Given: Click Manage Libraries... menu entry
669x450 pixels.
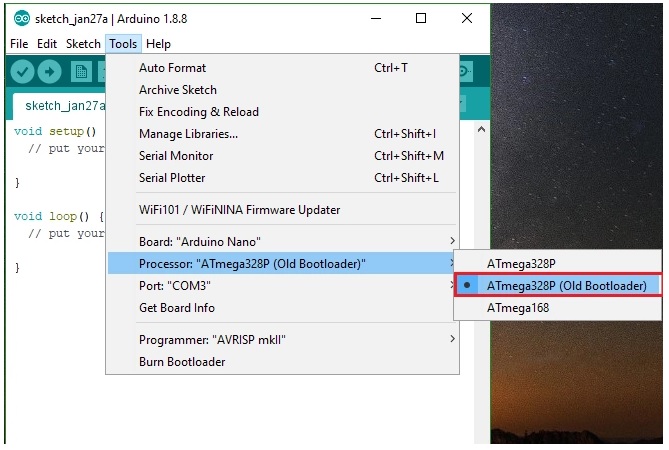Looking at the screenshot, I should pyautogui.click(x=188, y=134).
